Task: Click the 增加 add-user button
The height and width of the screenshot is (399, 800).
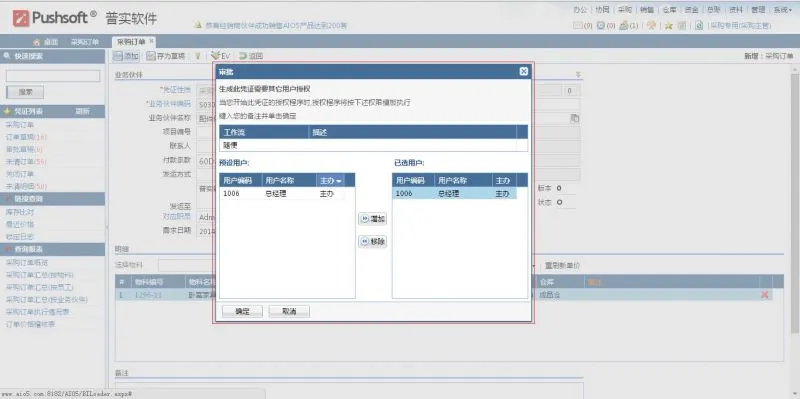Action: (x=372, y=219)
